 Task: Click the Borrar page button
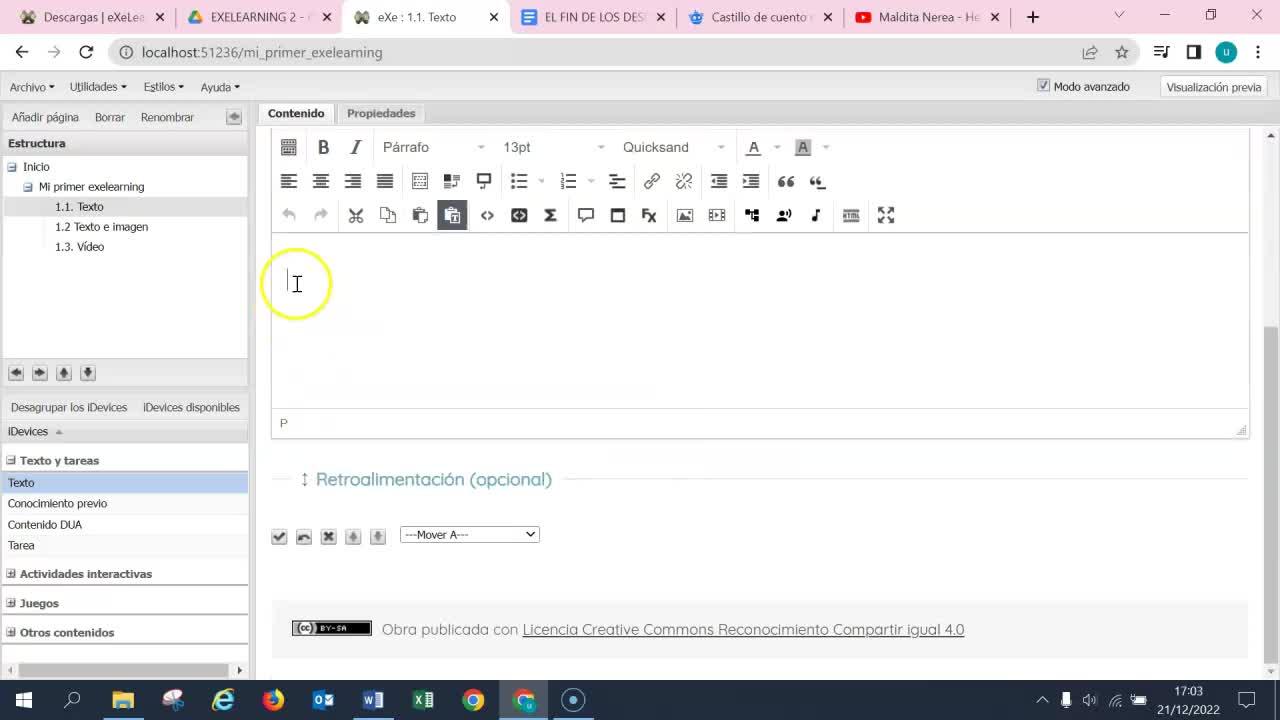tap(110, 117)
